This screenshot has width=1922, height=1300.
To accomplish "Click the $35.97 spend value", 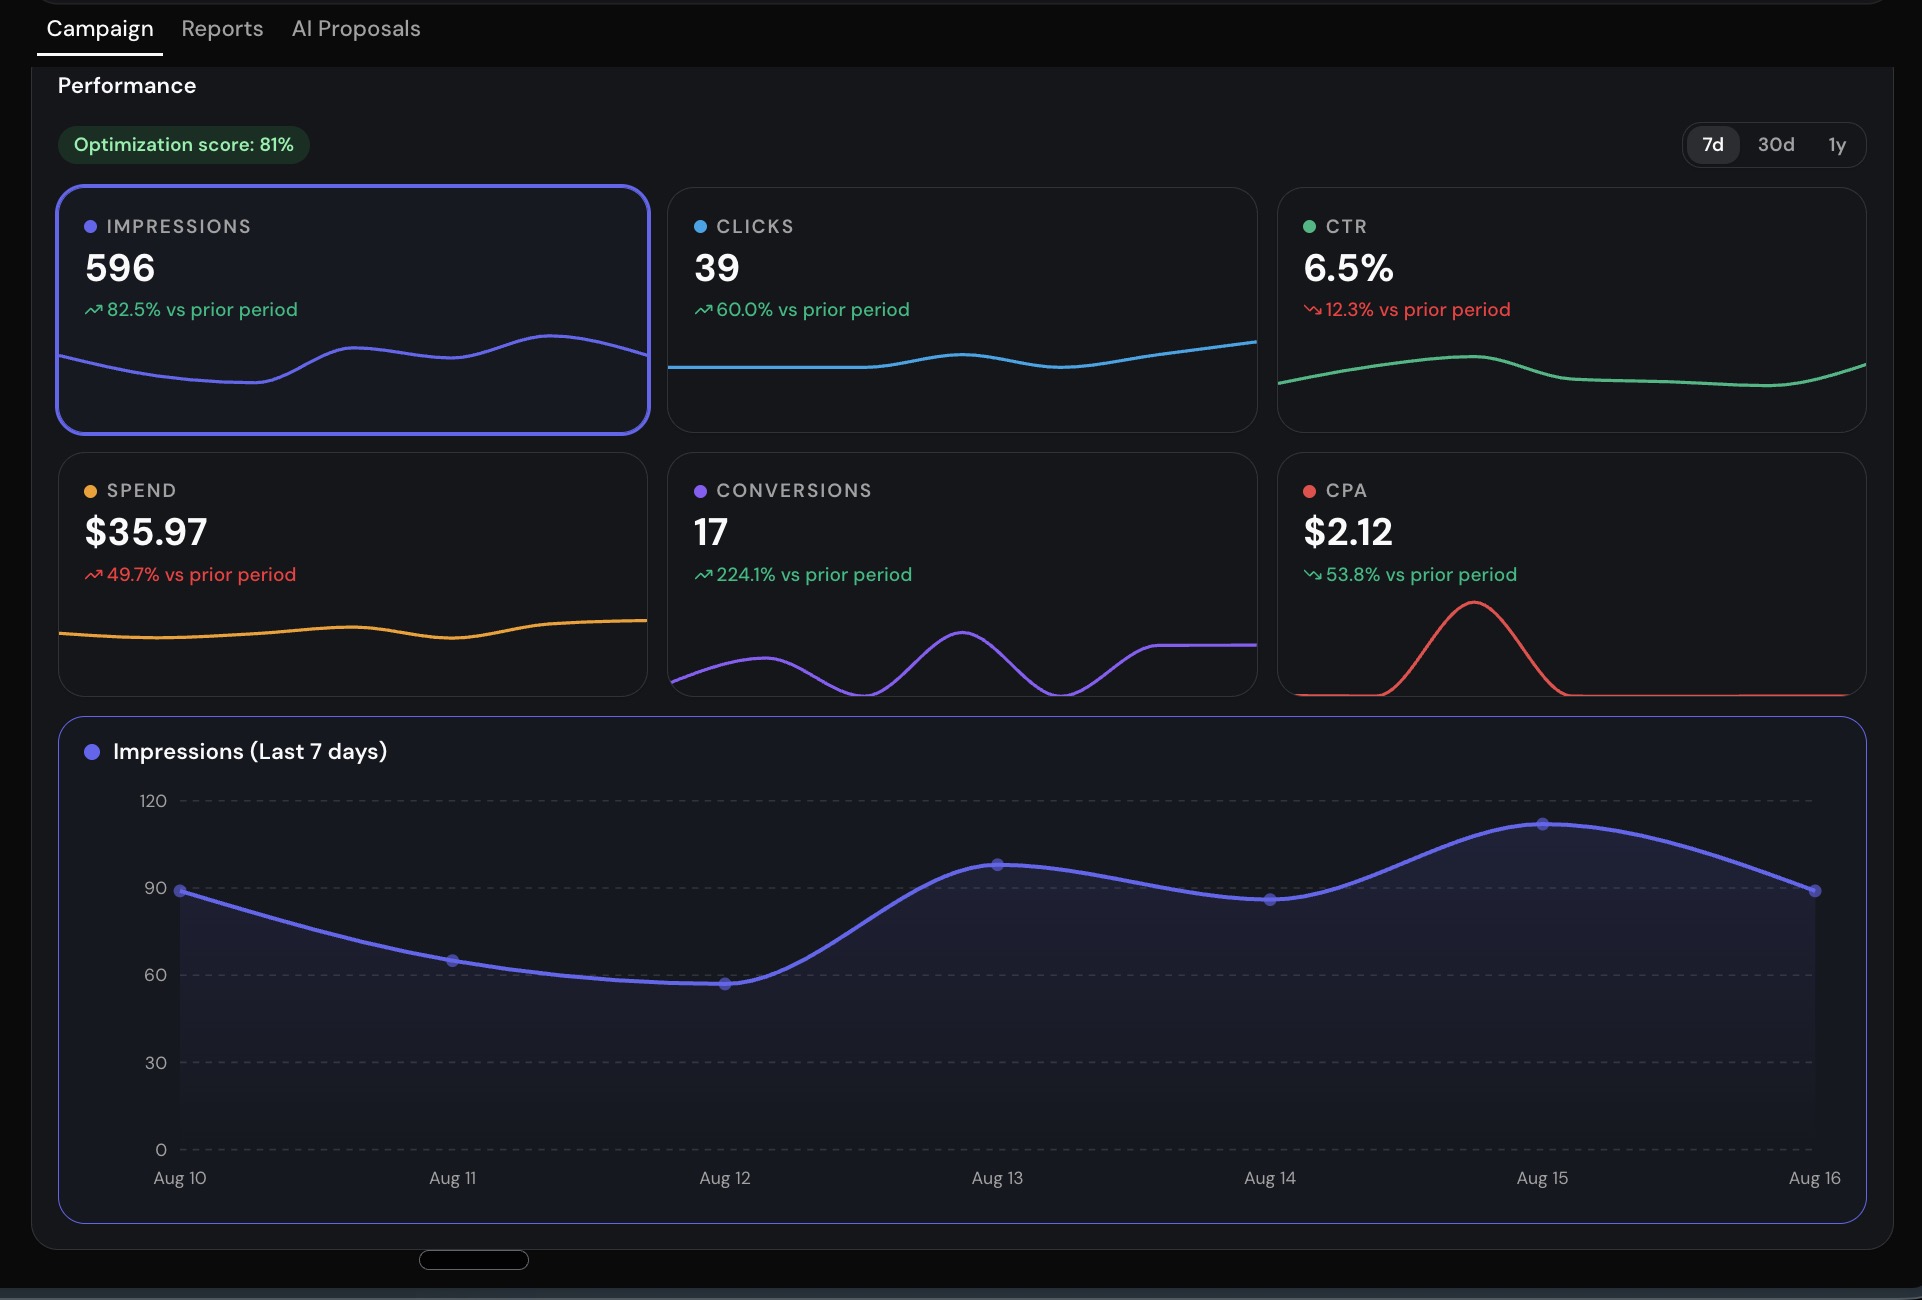I will pyautogui.click(x=146, y=532).
